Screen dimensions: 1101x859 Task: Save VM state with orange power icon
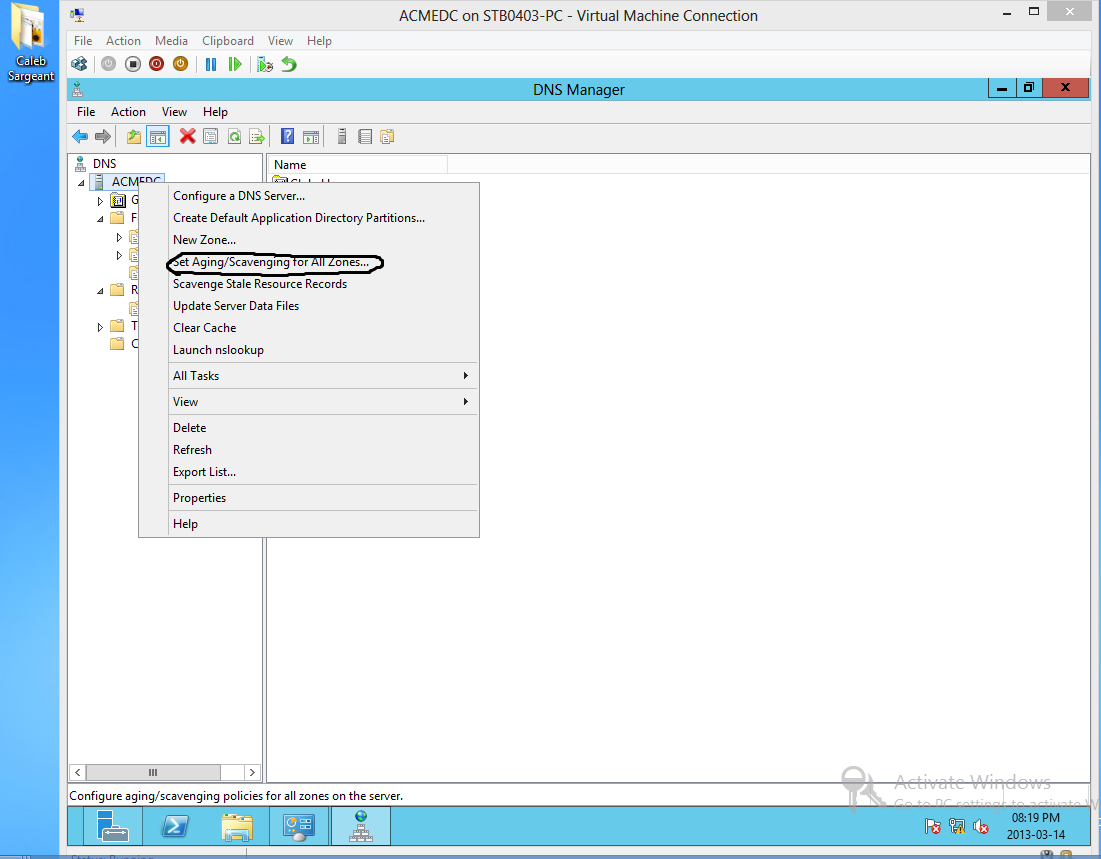180,64
